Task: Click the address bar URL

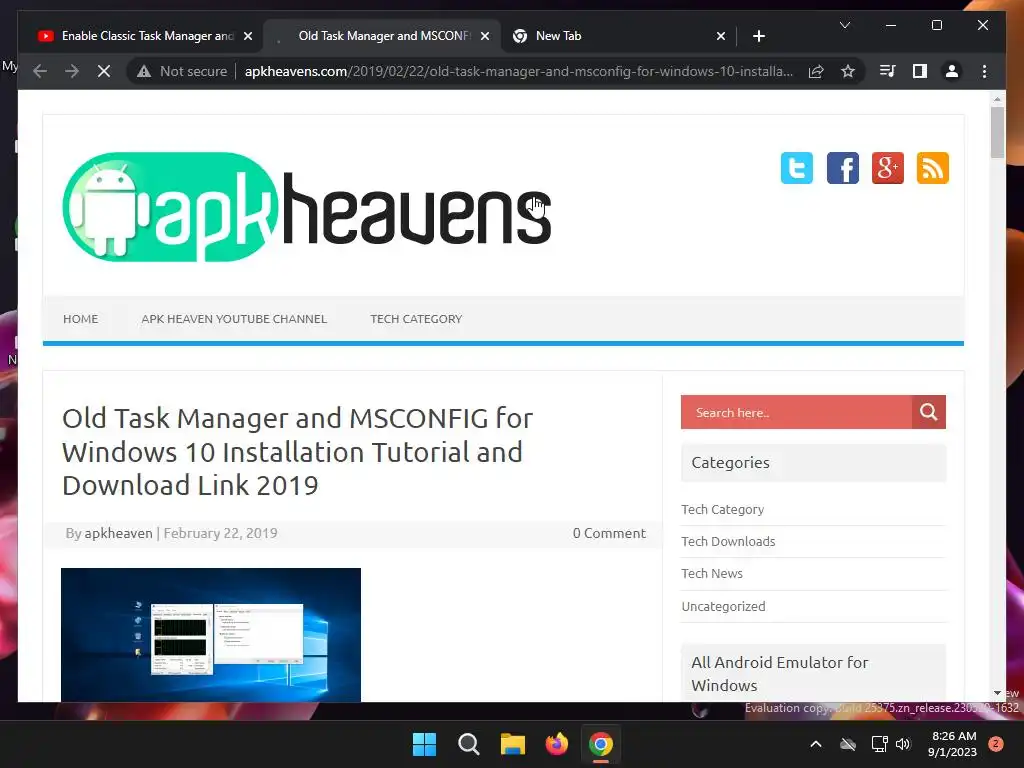Action: [x=519, y=71]
